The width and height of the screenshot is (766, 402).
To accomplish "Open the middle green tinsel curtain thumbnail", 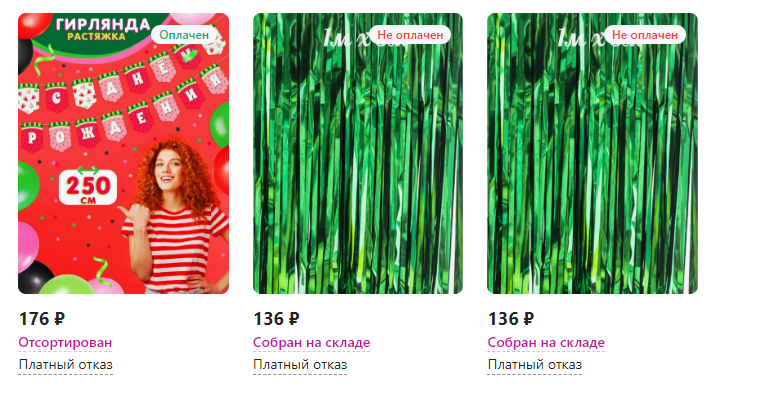I will click(358, 153).
